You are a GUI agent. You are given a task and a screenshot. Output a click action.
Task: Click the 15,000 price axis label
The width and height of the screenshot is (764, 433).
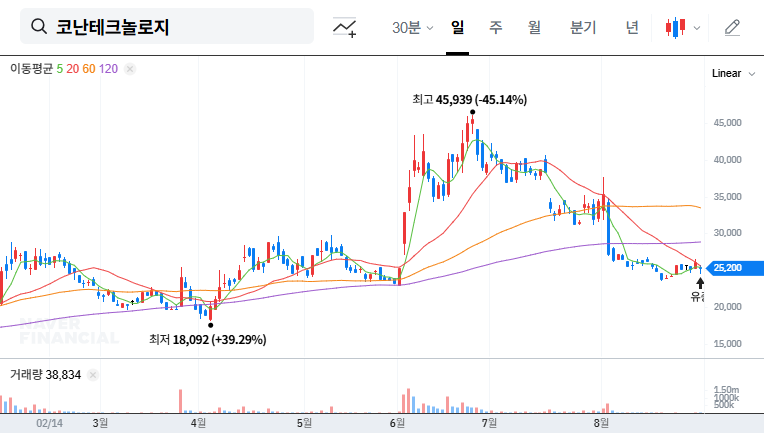coord(727,344)
